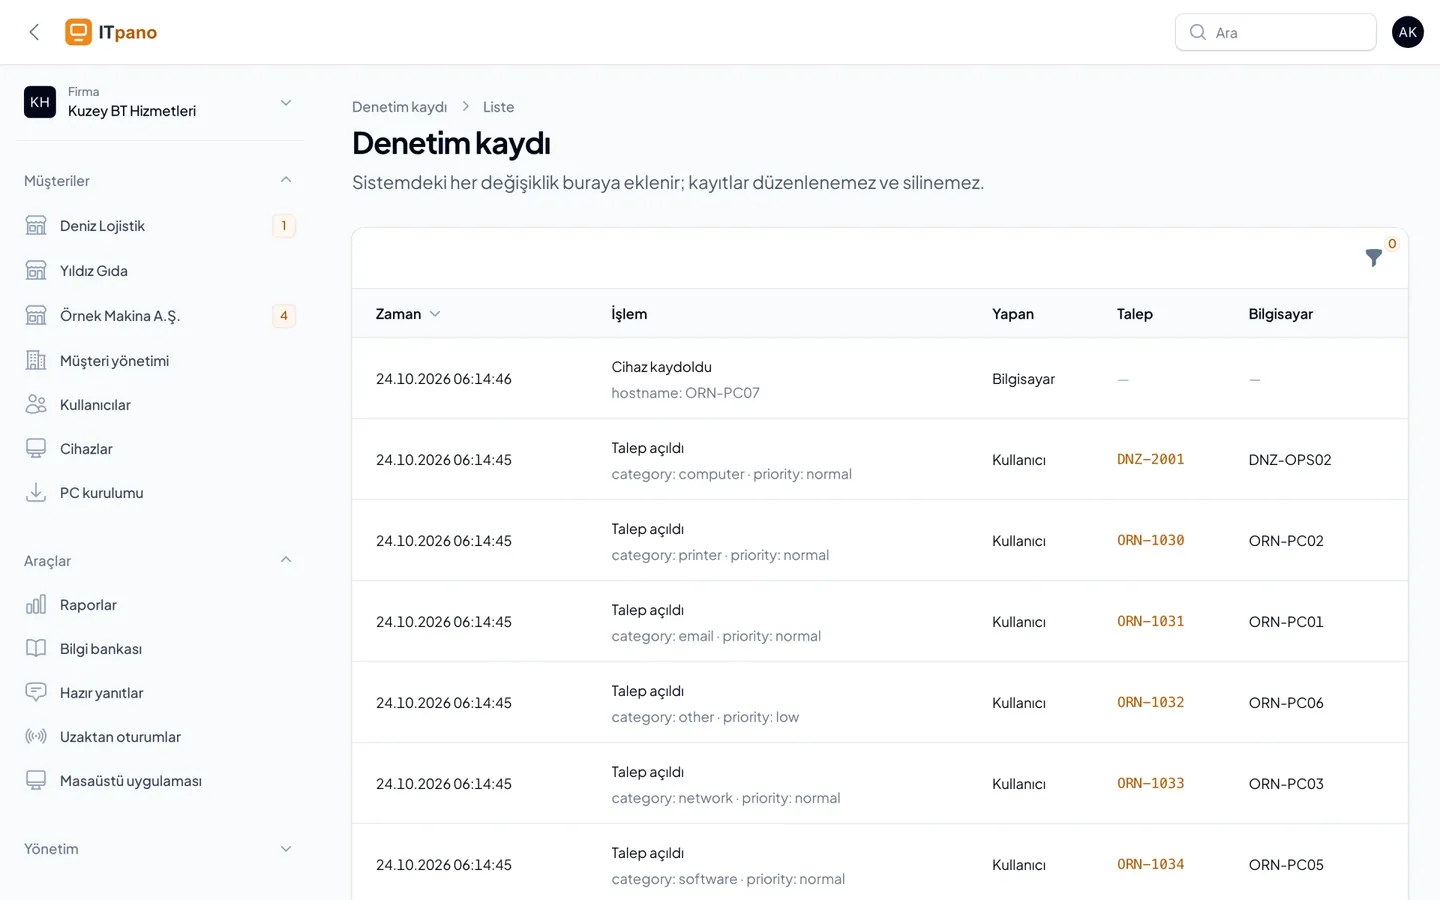Click the Ara search field

click(1276, 32)
